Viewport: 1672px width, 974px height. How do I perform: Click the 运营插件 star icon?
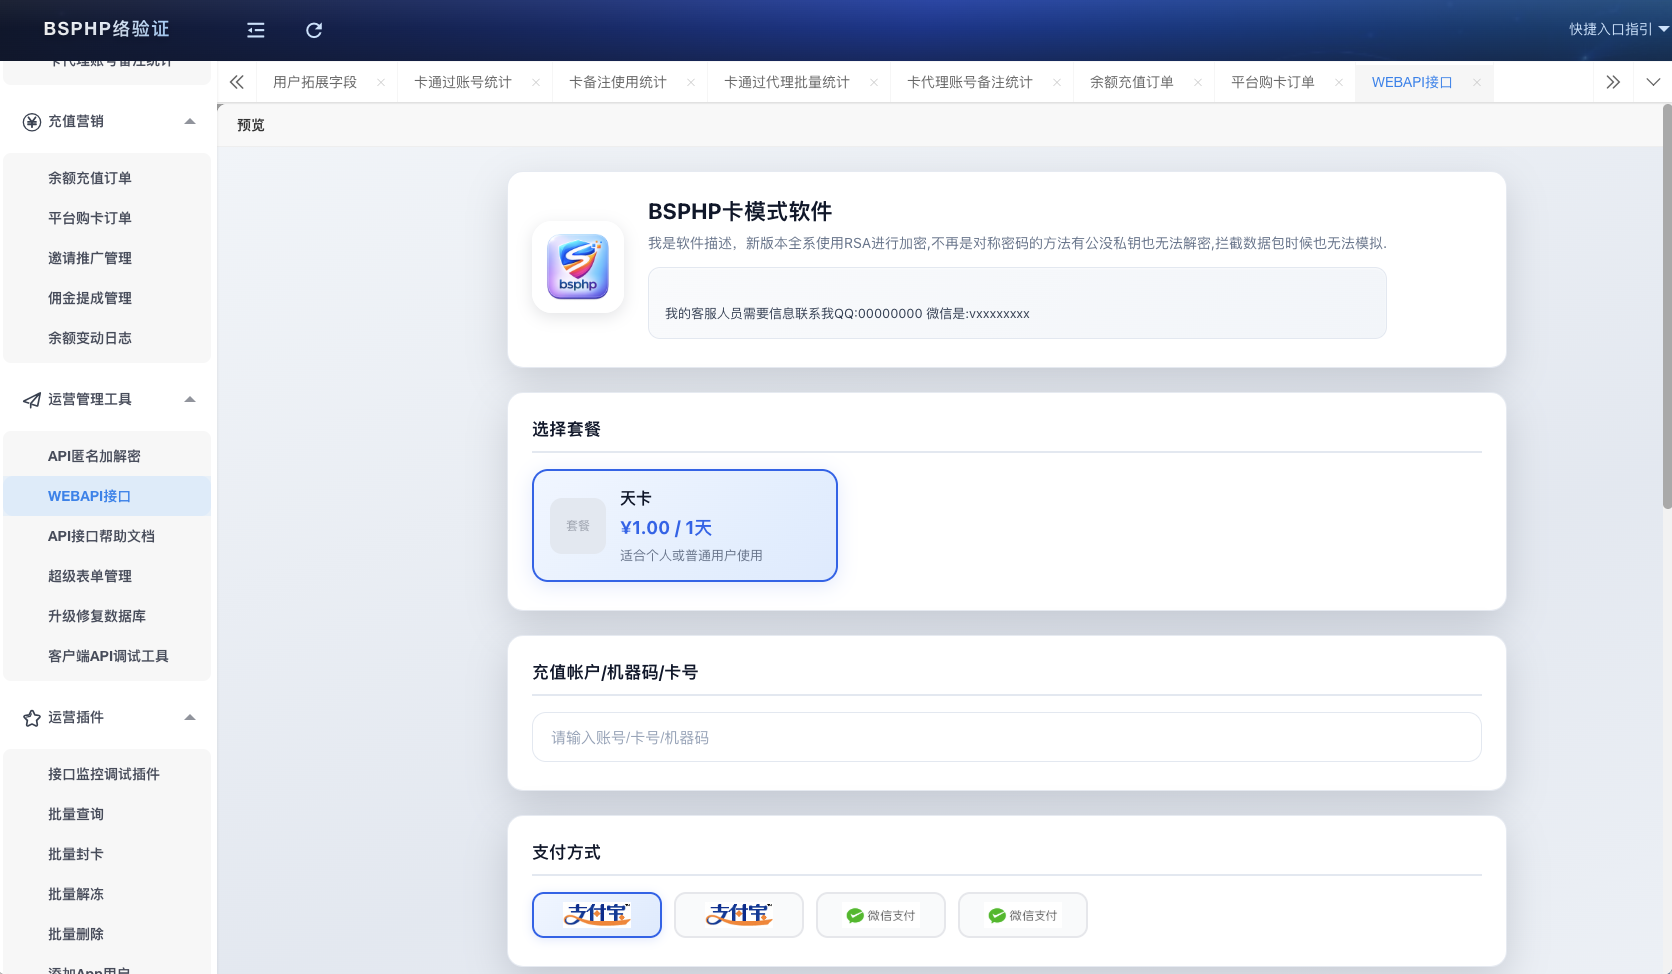(32, 718)
